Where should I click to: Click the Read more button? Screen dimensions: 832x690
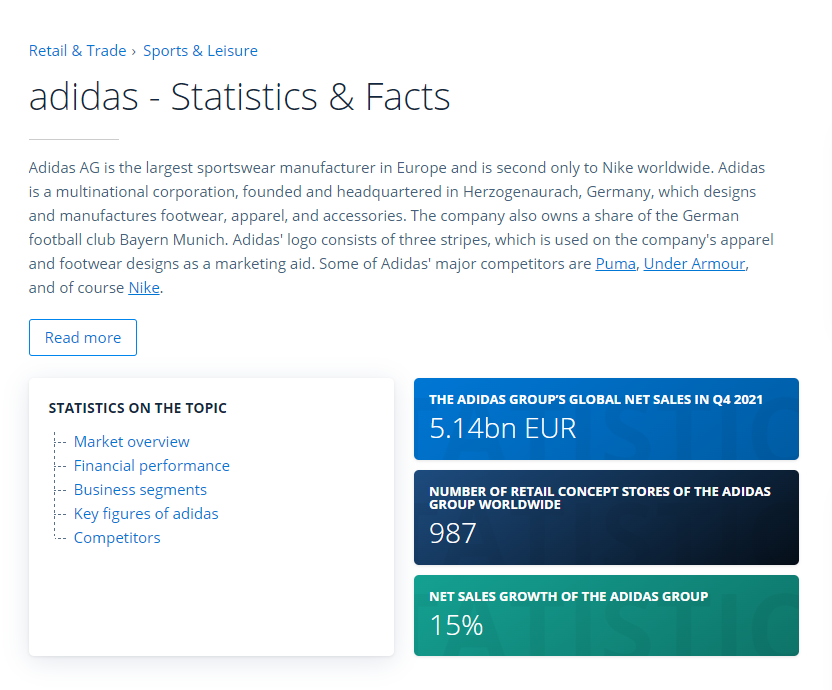pos(83,338)
